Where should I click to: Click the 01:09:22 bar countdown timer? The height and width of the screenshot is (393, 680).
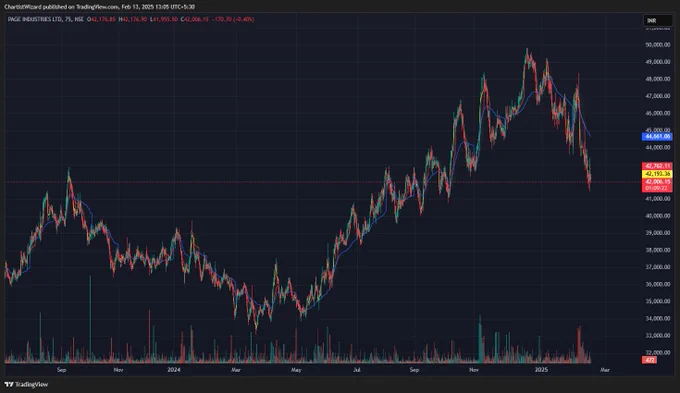coord(657,189)
